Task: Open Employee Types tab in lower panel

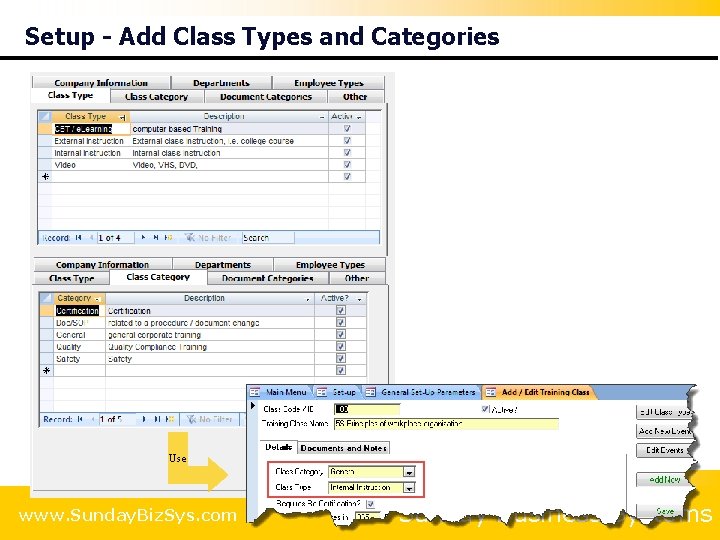Action: [330, 265]
